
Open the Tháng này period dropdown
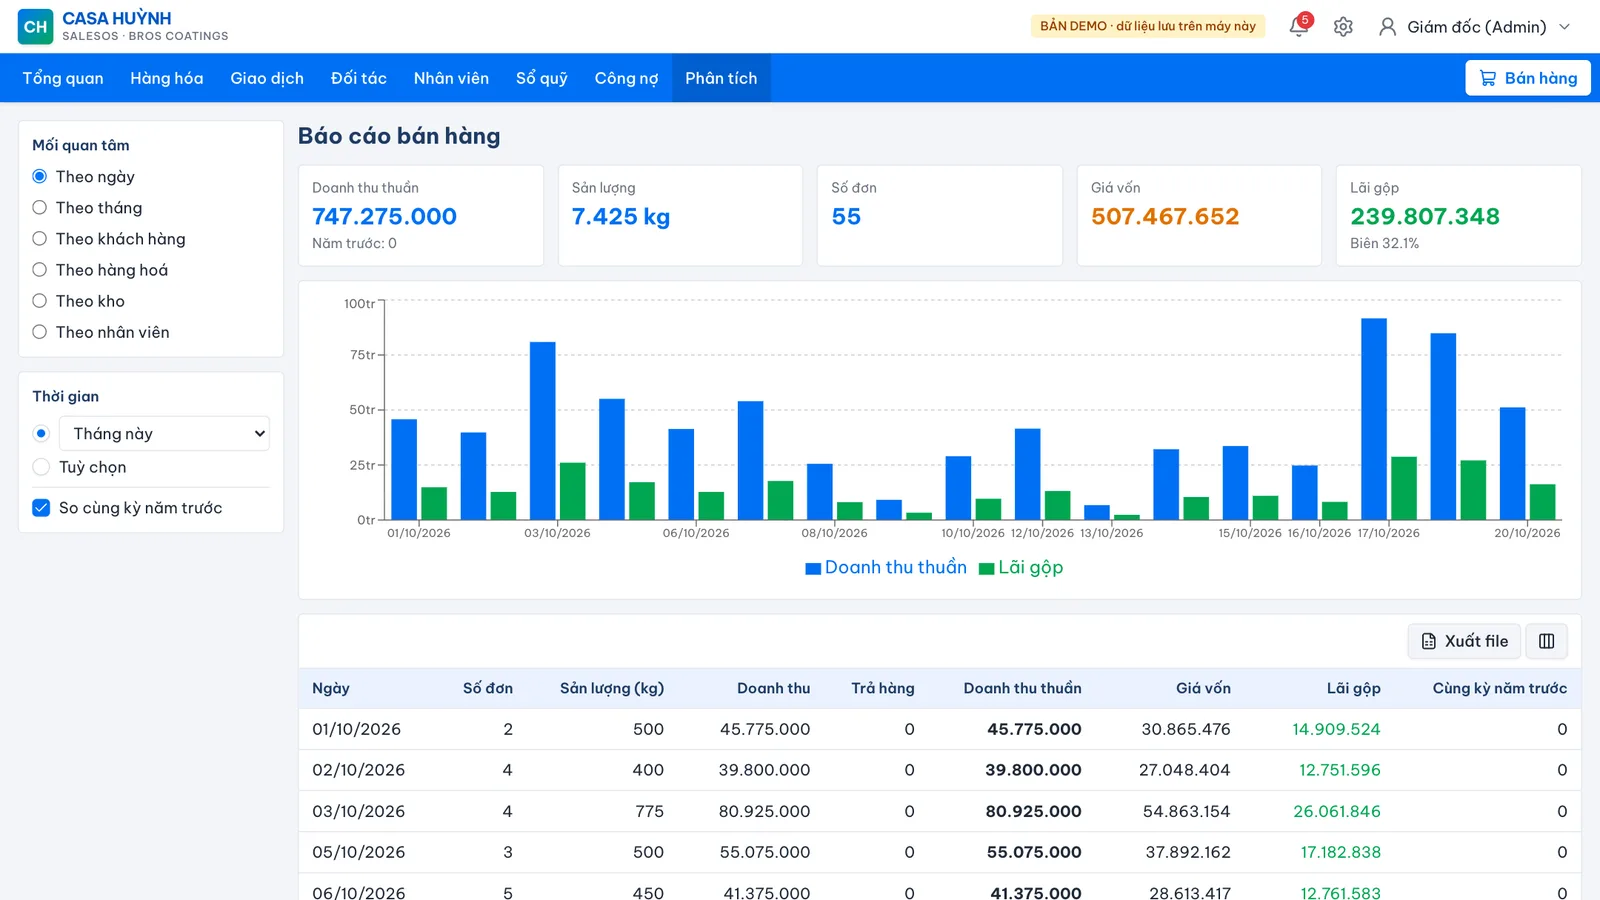pyautogui.click(x=165, y=434)
